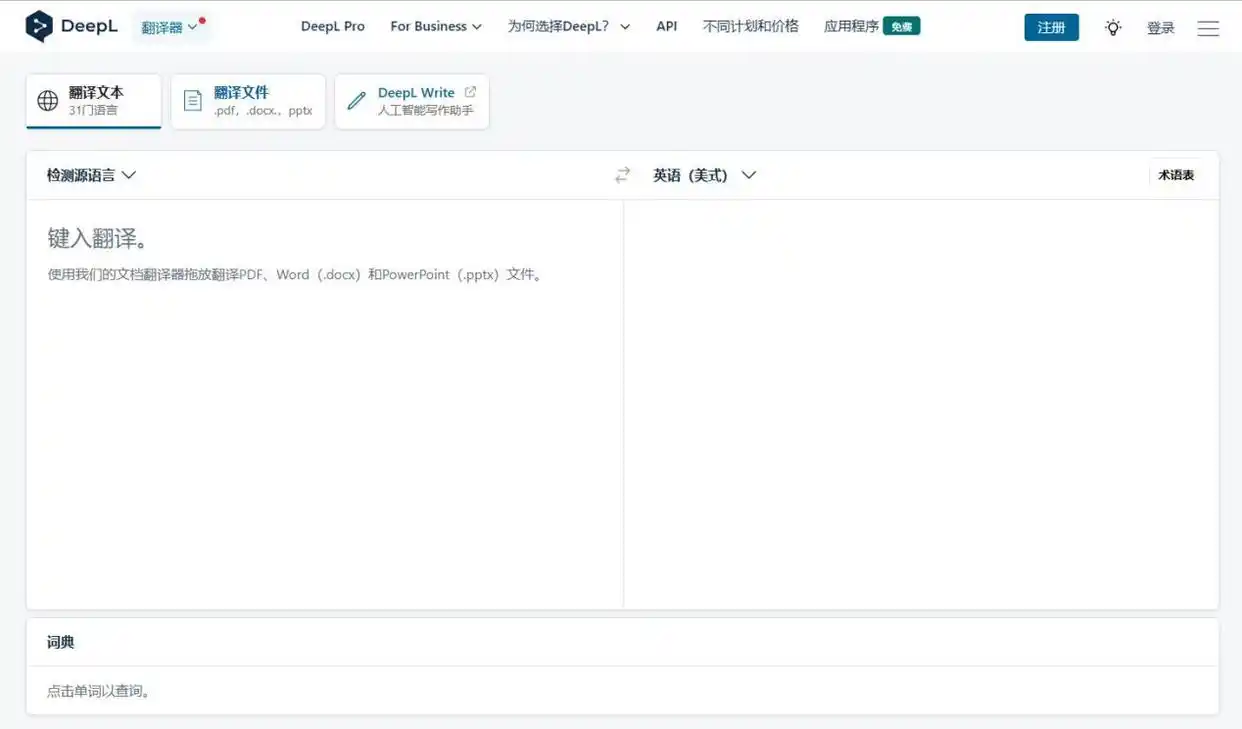1242x729 pixels.
Task: Expand the For Business dropdown menu
Action: (436, 26)
